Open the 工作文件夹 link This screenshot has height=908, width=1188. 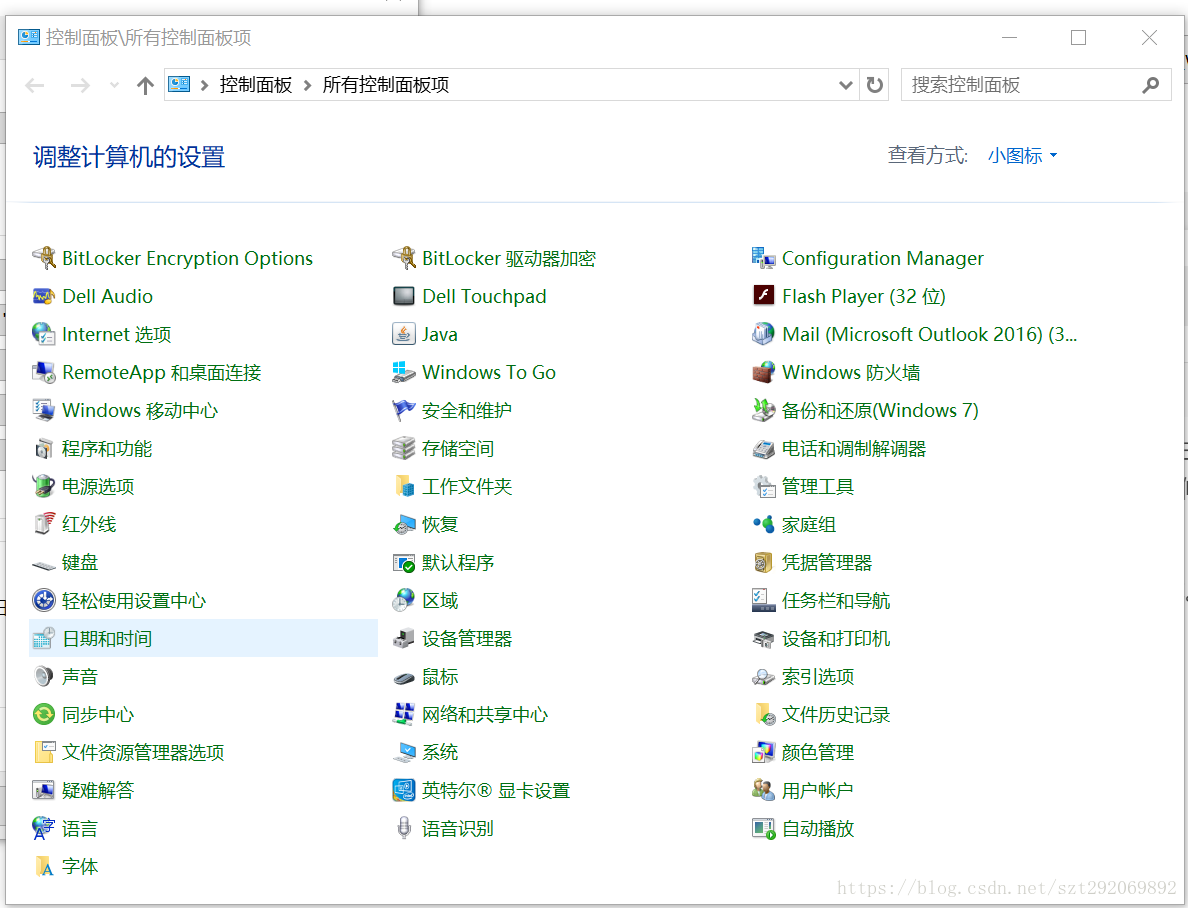point(467,487)
